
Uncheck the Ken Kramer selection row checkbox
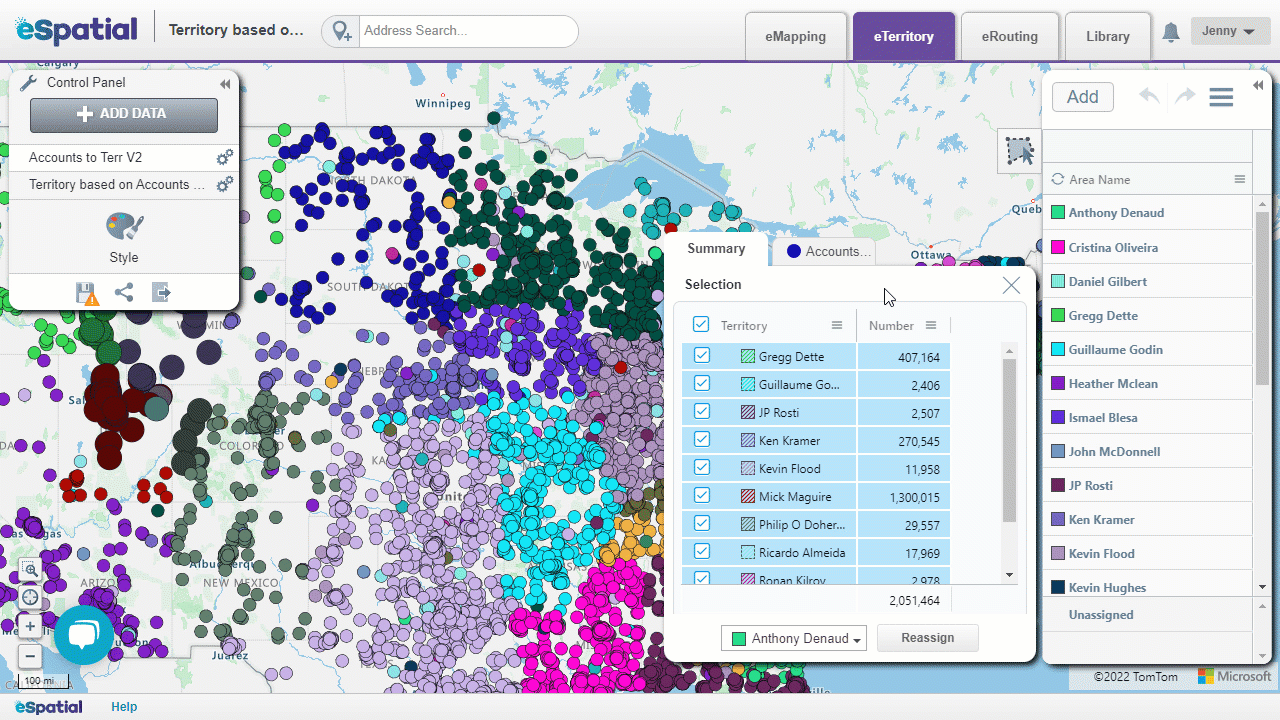click(701, 440)
